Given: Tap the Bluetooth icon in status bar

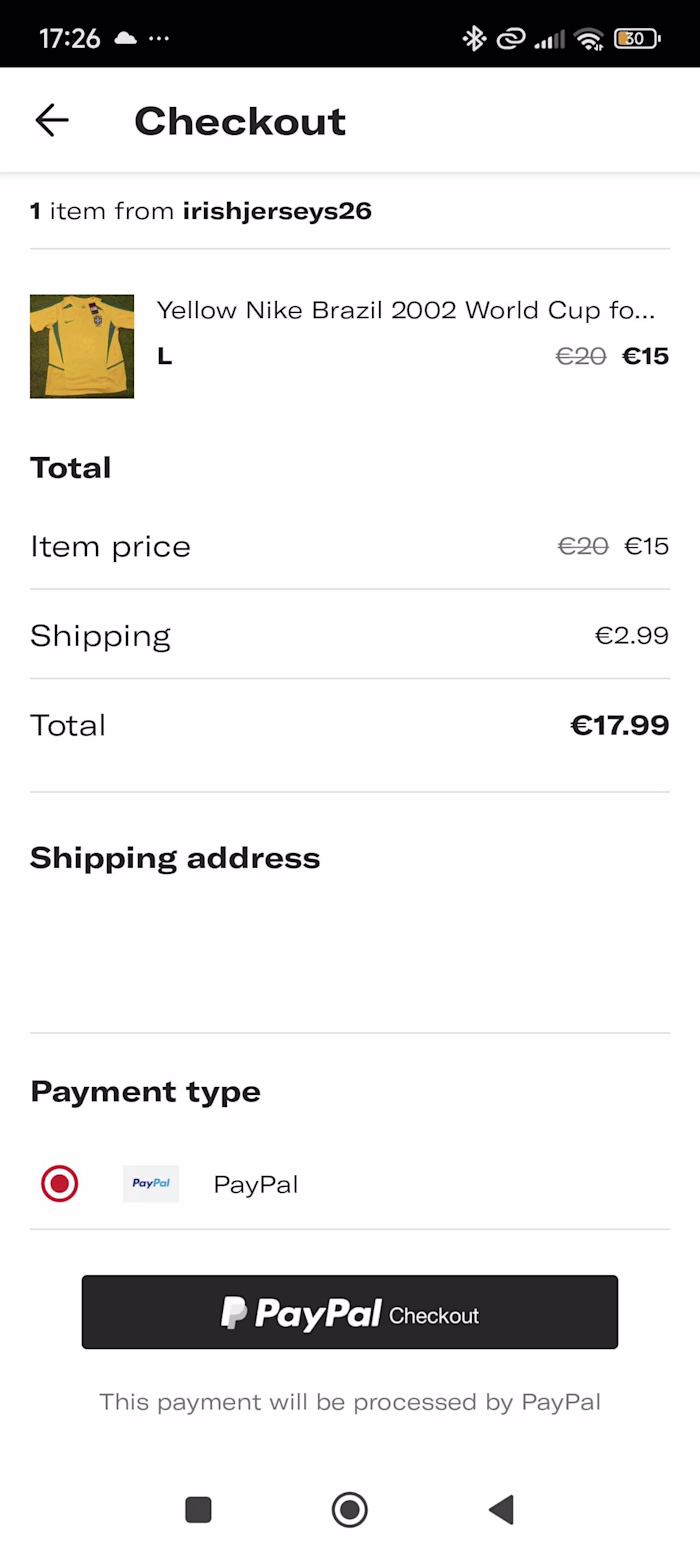Looking at the screenshot, I should (x=473, y=37).
